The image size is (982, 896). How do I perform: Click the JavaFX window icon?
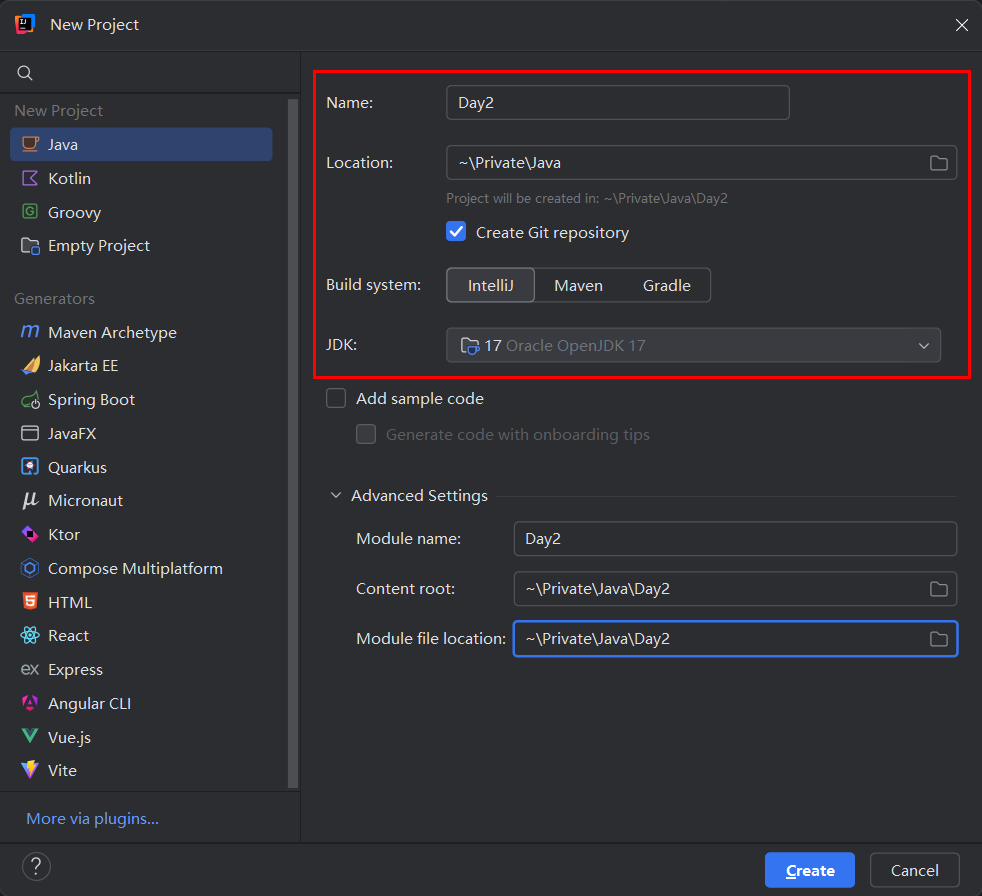point(30,433)
